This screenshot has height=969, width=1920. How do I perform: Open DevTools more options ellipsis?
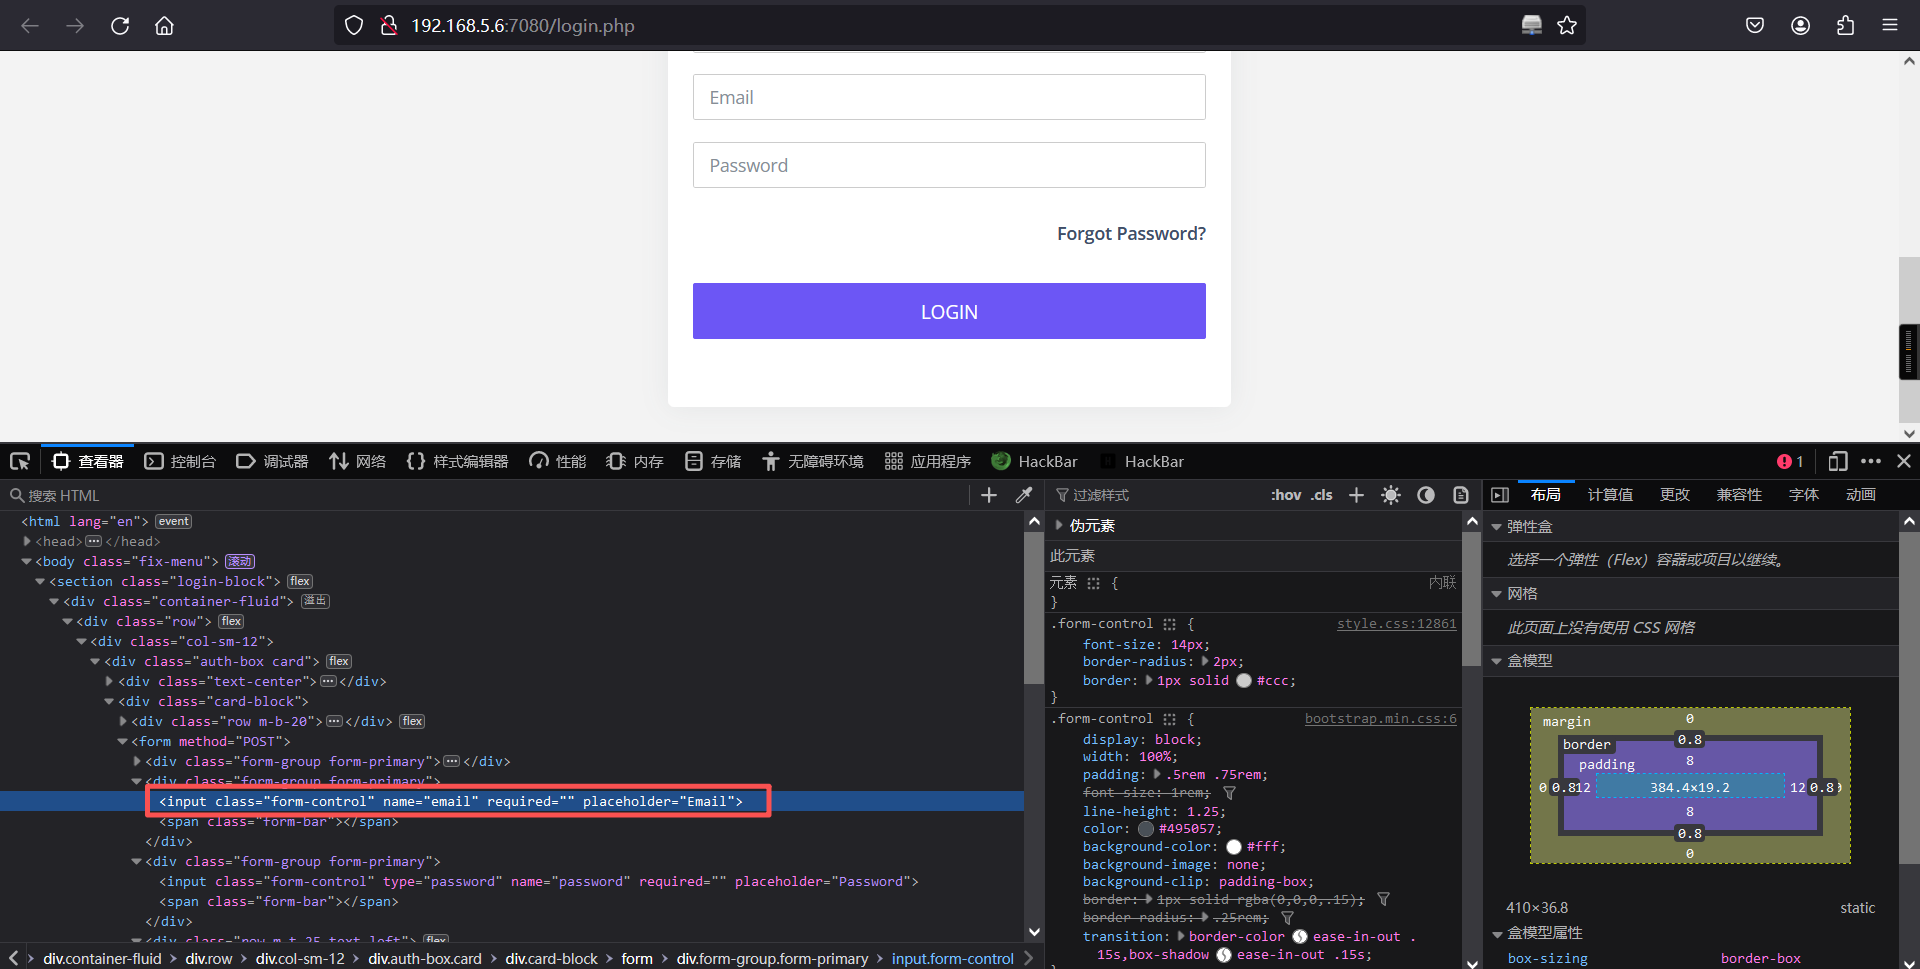point(1871,461)
